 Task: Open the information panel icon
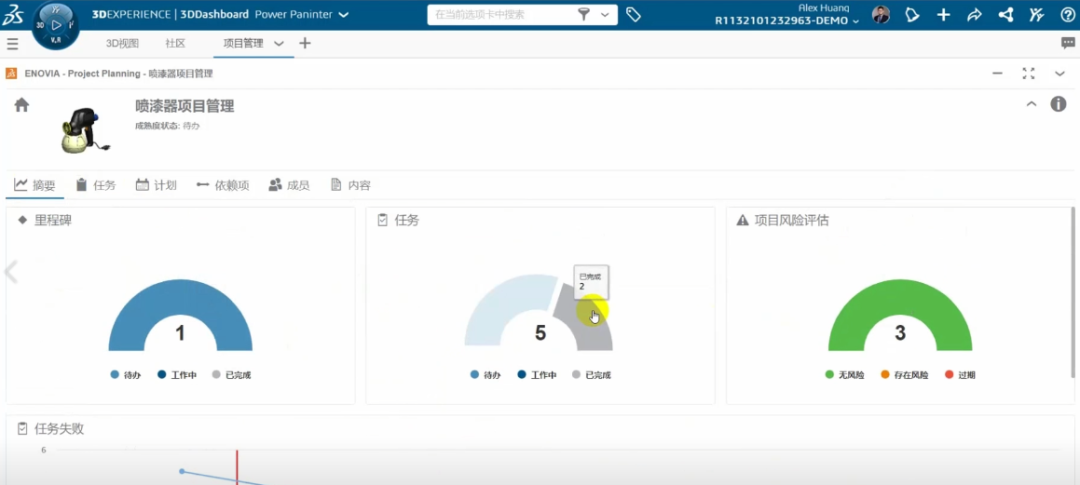tap(1058, 104)
